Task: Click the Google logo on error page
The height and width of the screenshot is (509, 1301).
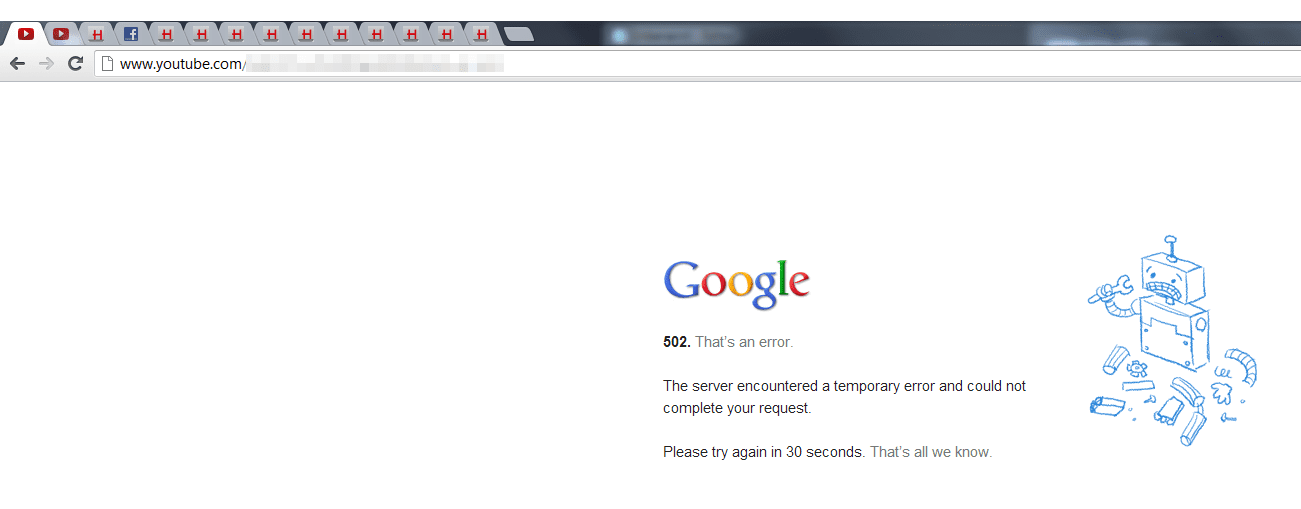Action: click(737, 284)
